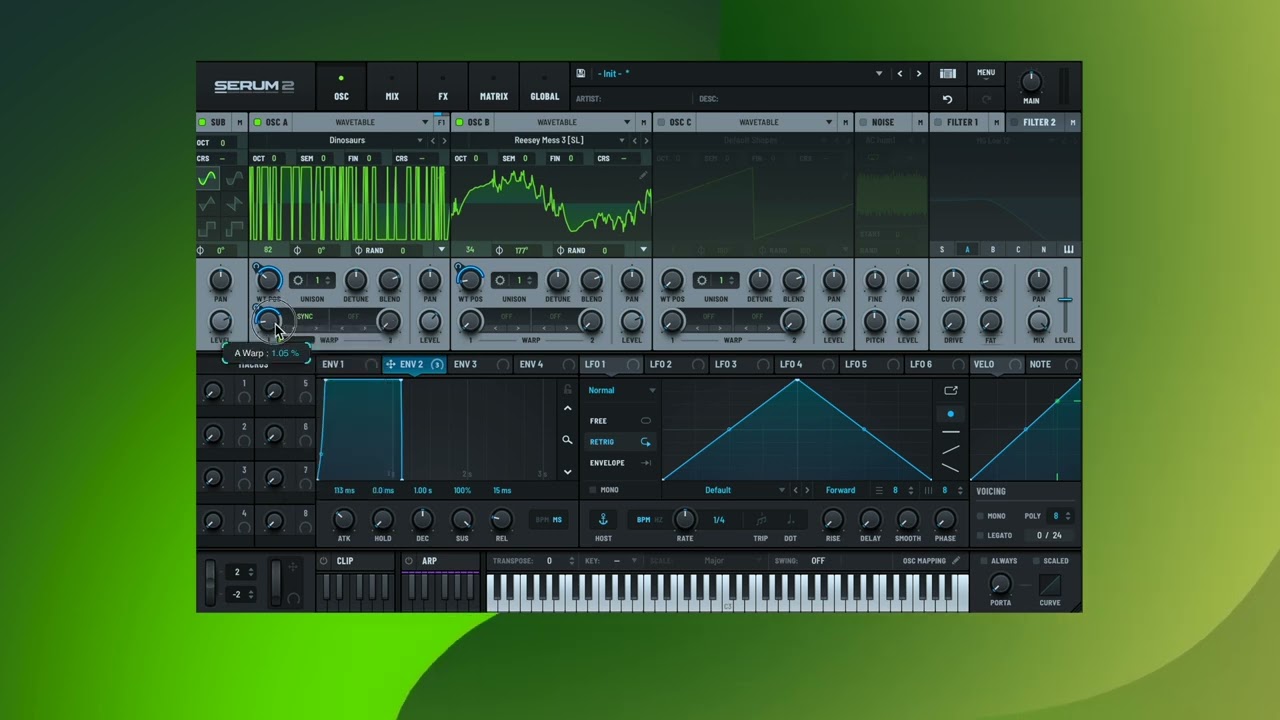Enable FILTER 1

(x=938, y=122)
